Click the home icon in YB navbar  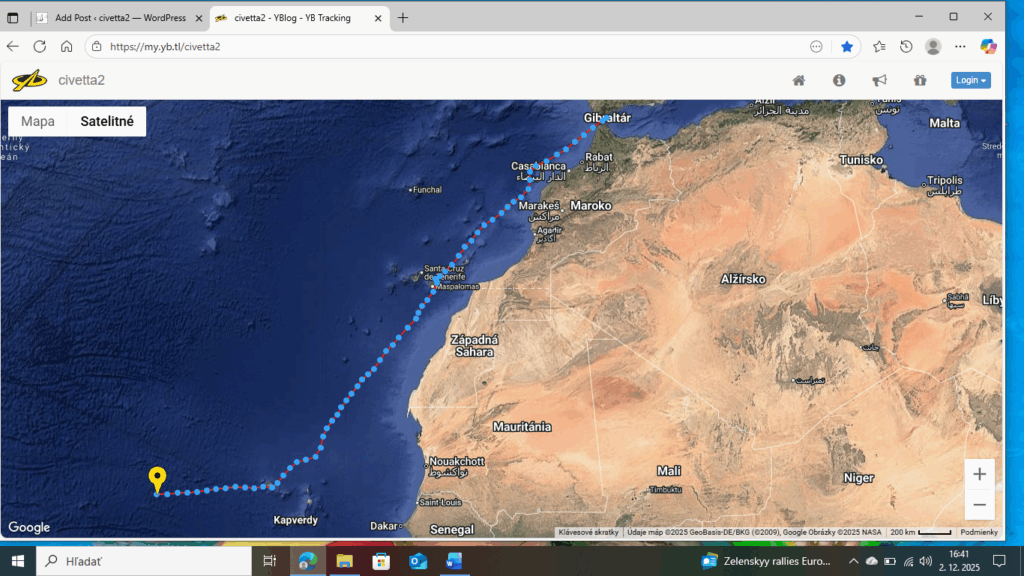coord(799,81)
